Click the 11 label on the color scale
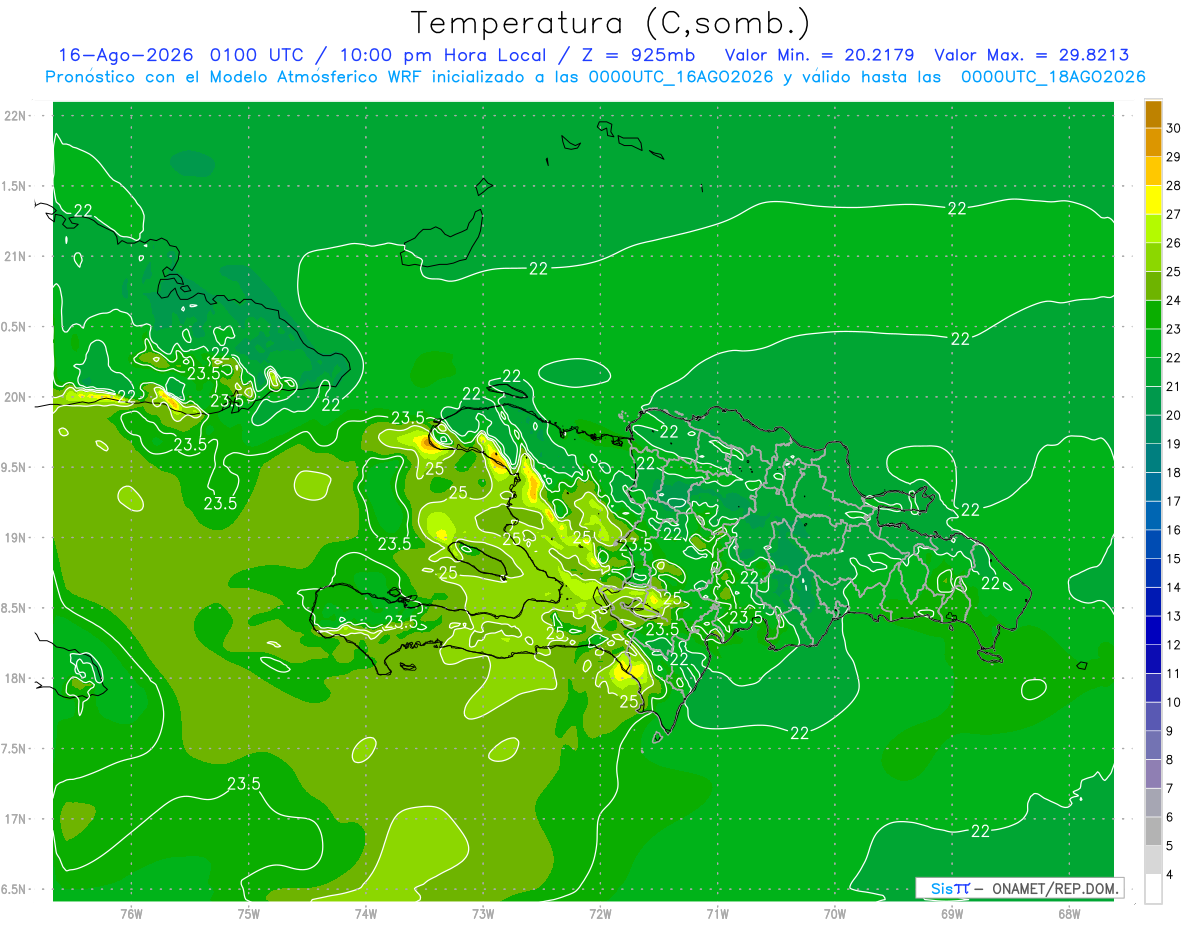 point(1174,674)
